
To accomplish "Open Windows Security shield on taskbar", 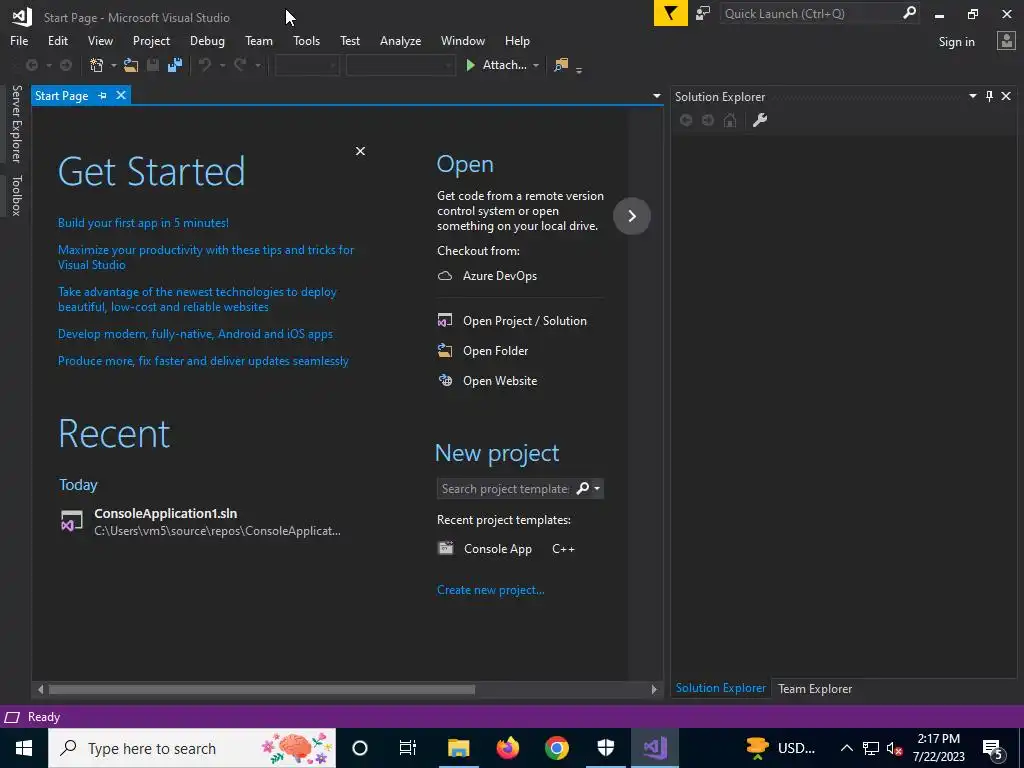I will pyautogui.click(x=605, y=748).
